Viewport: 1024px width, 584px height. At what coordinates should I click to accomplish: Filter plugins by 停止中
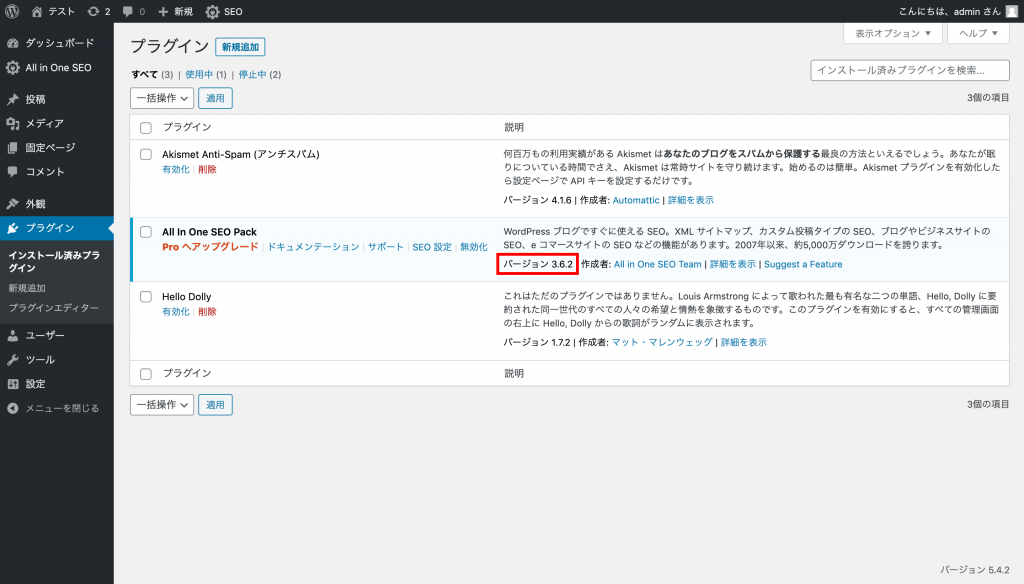tap(252, 74)
